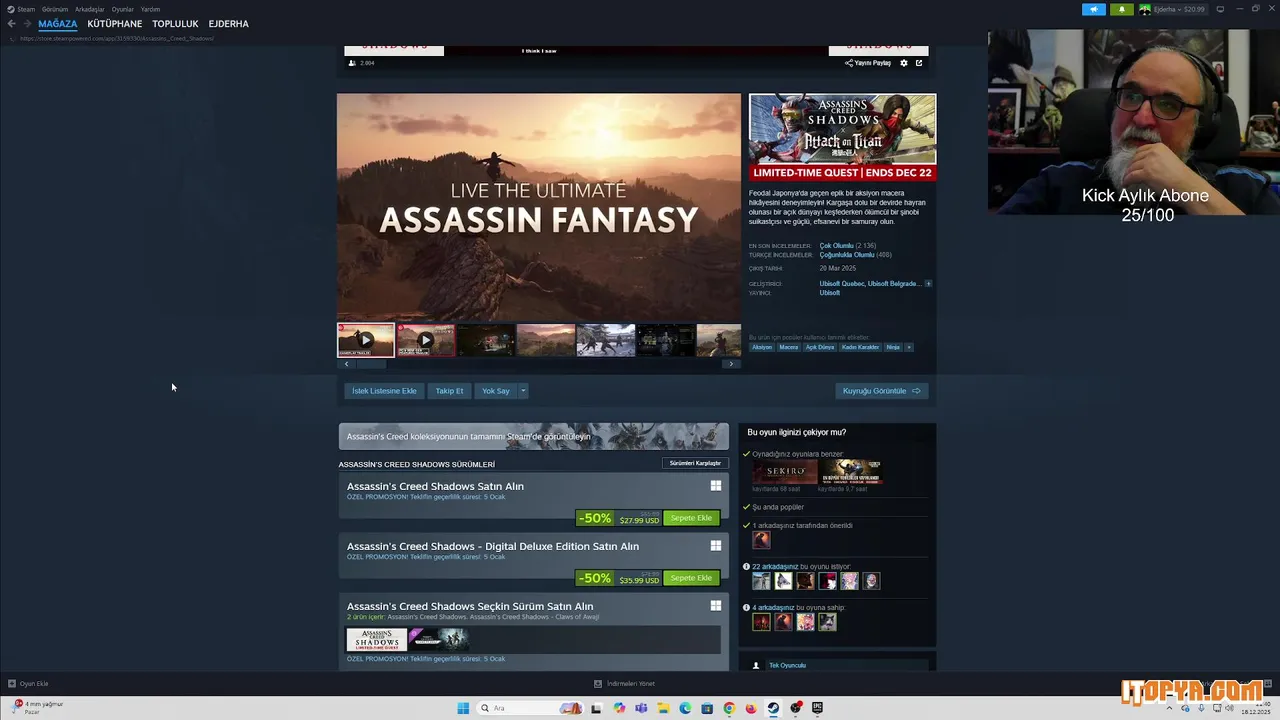Open the Yok Say dropdown arrow
The height and width of the screenshot is (720, 1280).
(522, 391)
